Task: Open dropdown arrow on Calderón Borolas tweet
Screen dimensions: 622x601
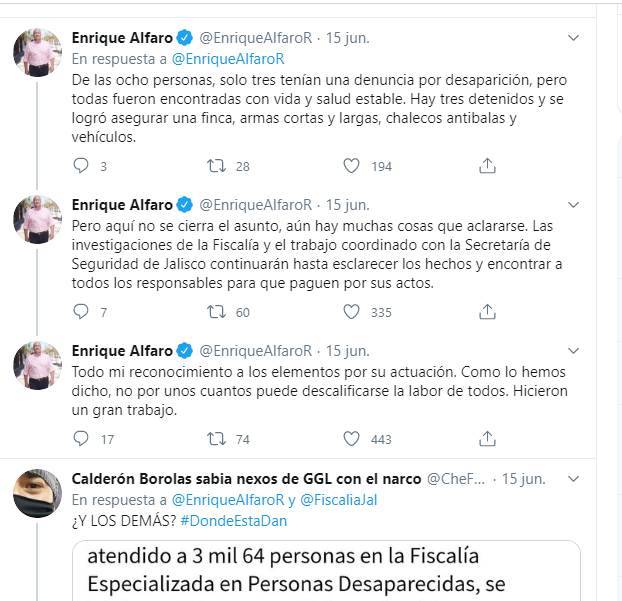Action: click(x=573, y=479)
